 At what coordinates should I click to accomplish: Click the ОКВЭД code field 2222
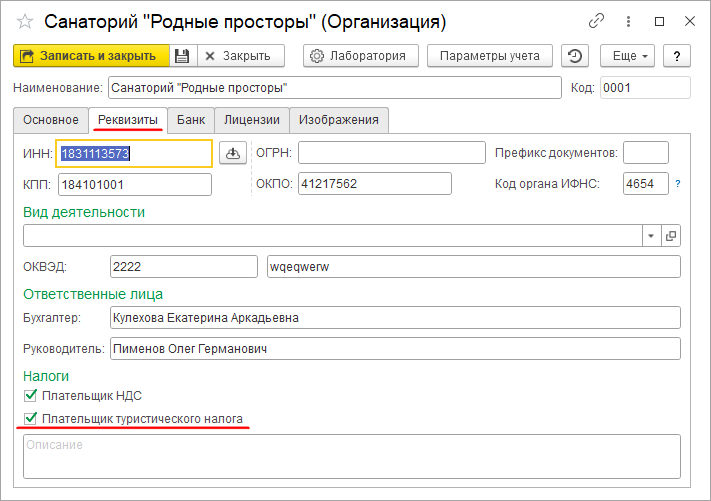(x=184, y=267)
